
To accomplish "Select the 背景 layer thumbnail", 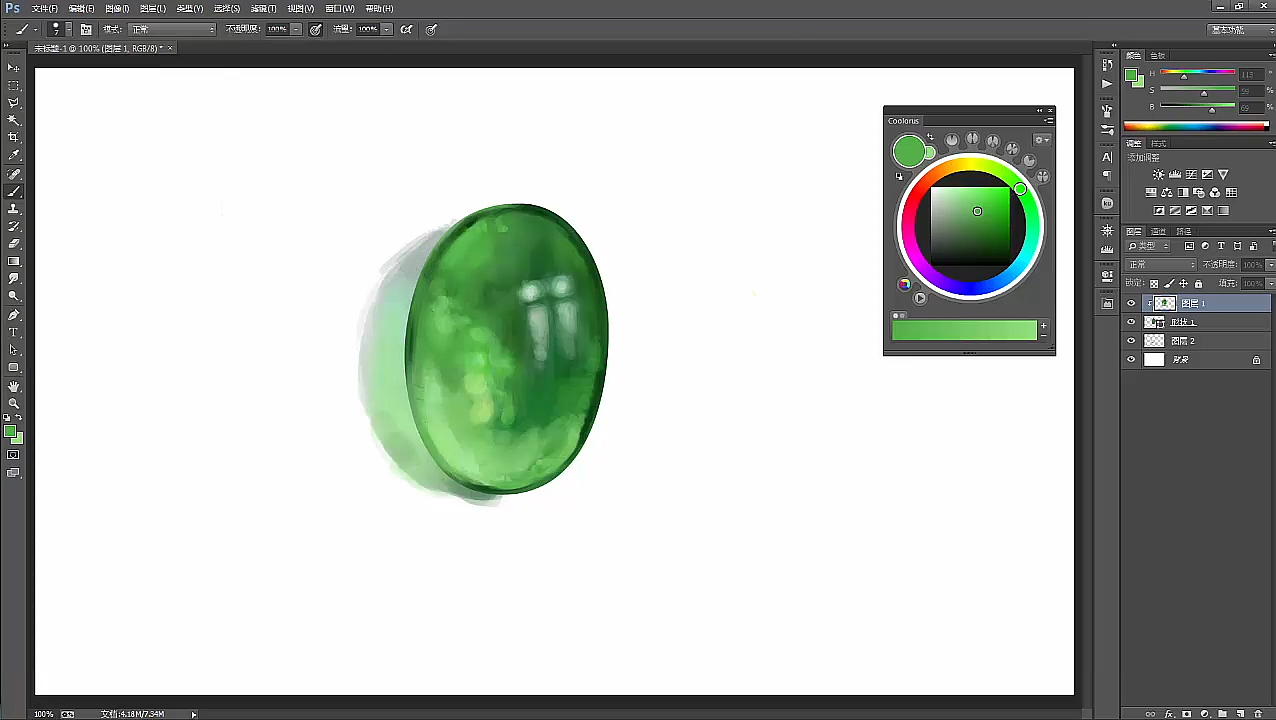I will click(x=1154, y=360).
